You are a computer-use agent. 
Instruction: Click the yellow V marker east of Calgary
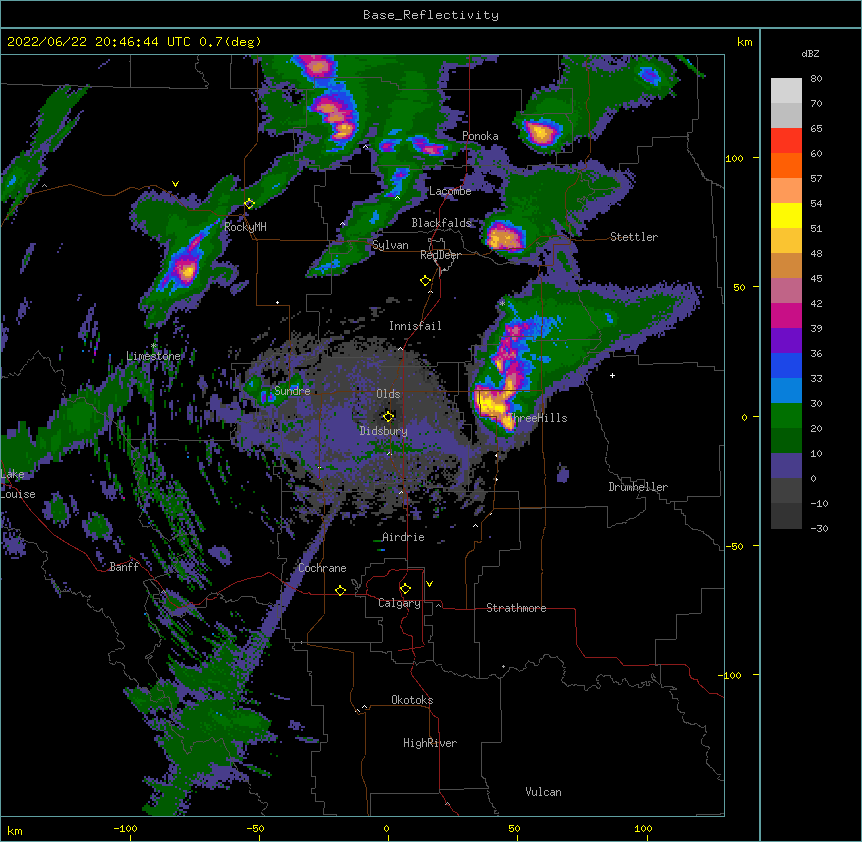[x=429, y=584]
